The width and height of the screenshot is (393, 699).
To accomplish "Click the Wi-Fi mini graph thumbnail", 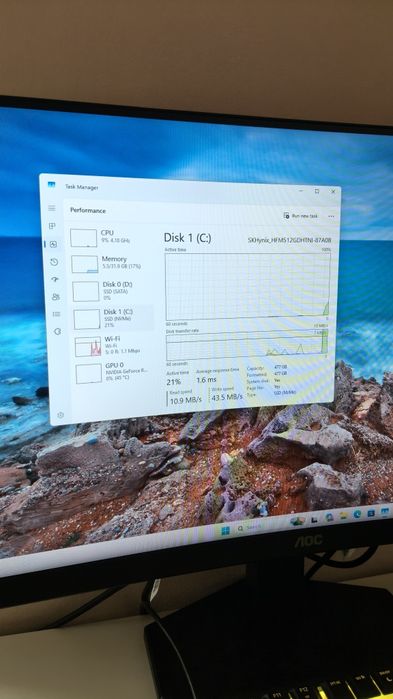I will click(x=88, y=347).
